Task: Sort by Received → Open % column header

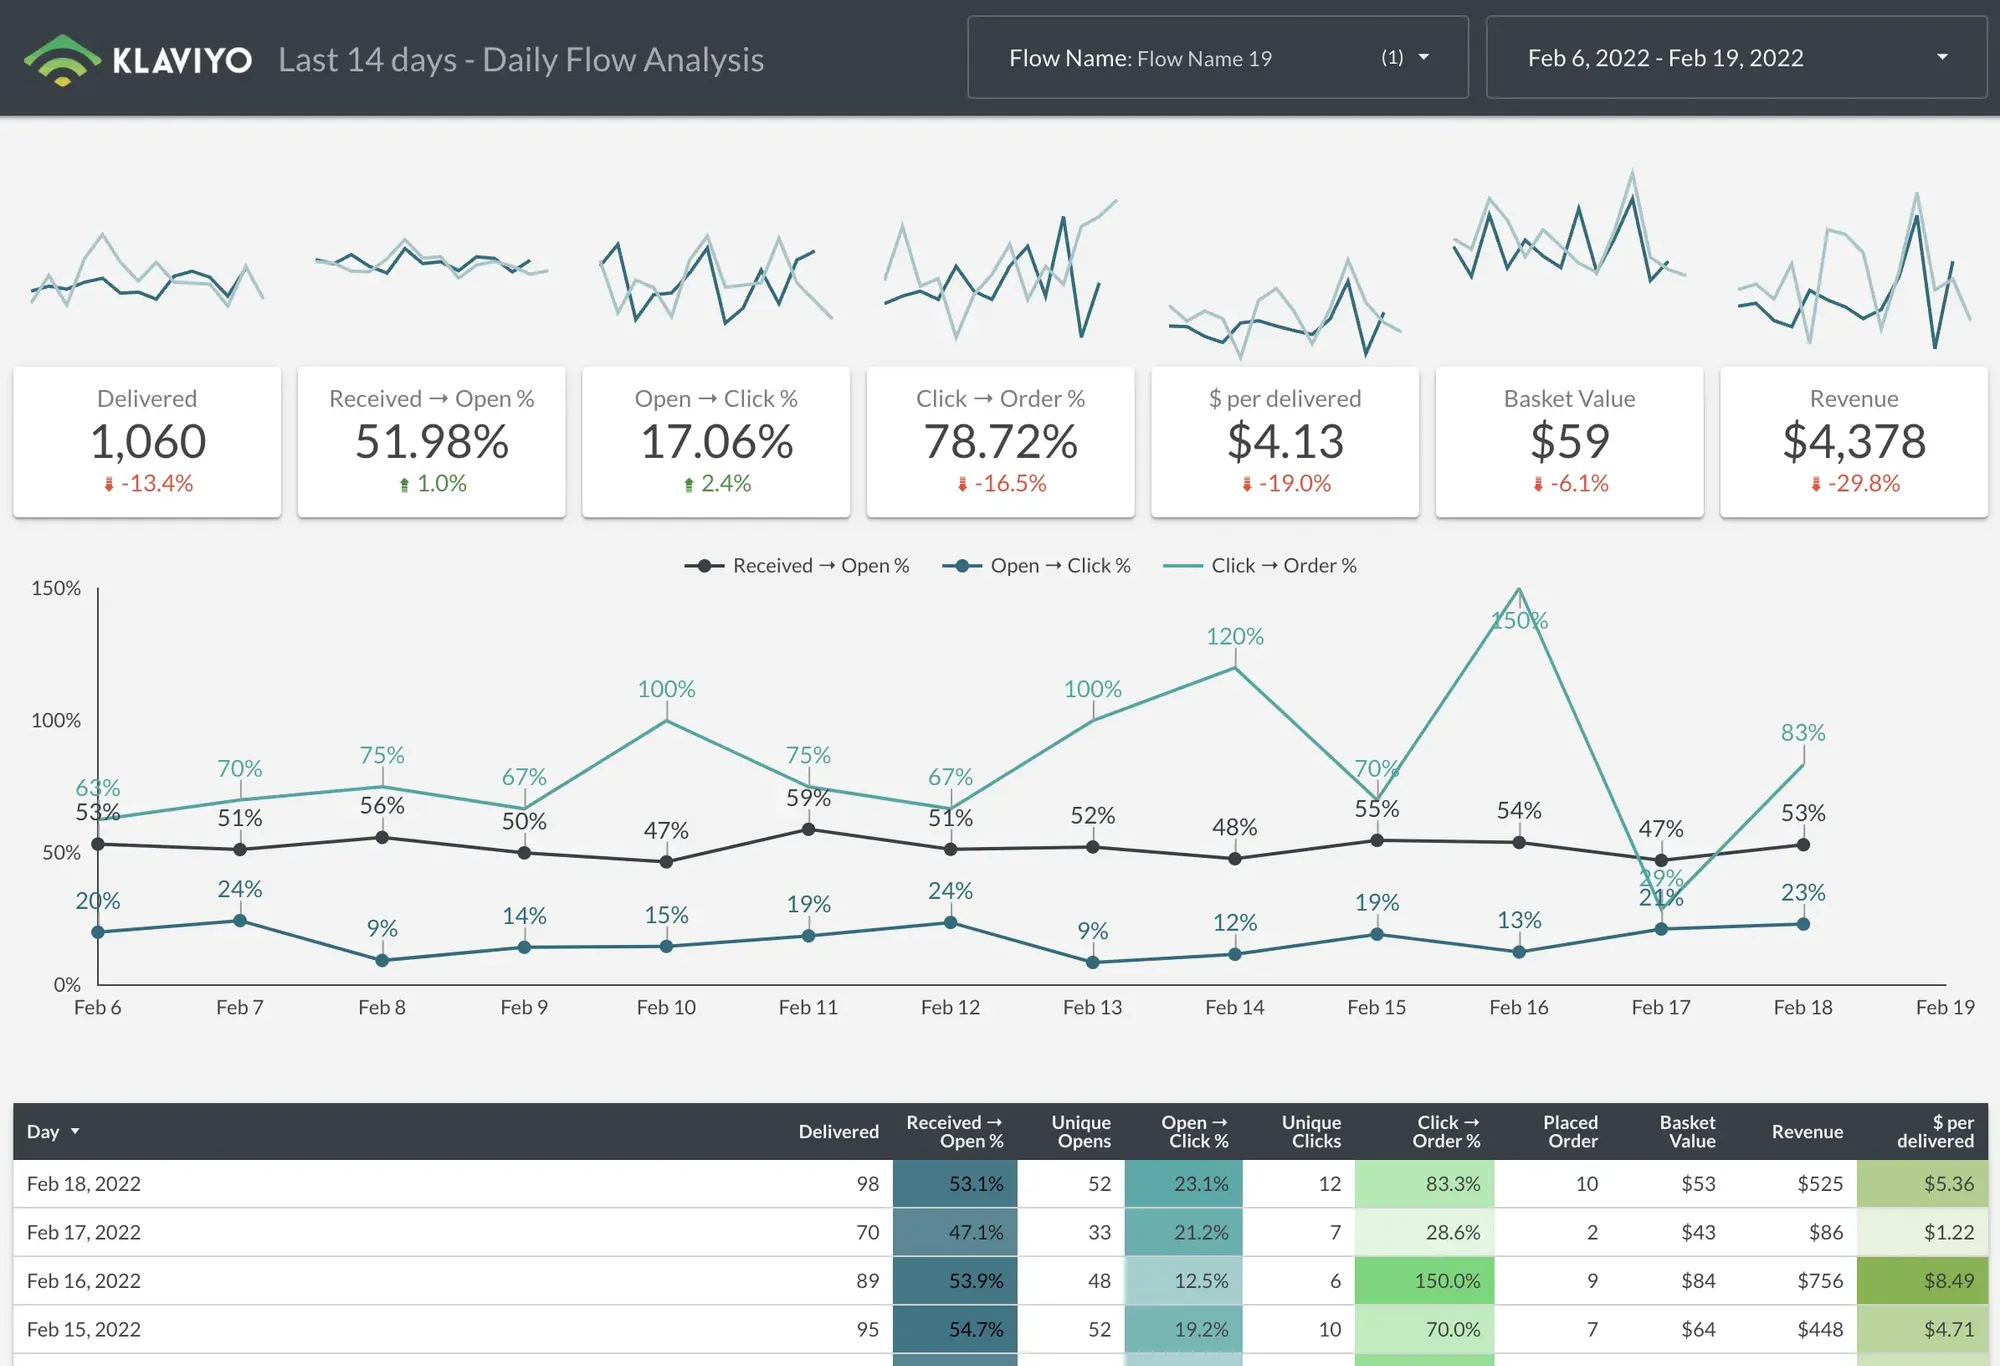Action: 954,1131
